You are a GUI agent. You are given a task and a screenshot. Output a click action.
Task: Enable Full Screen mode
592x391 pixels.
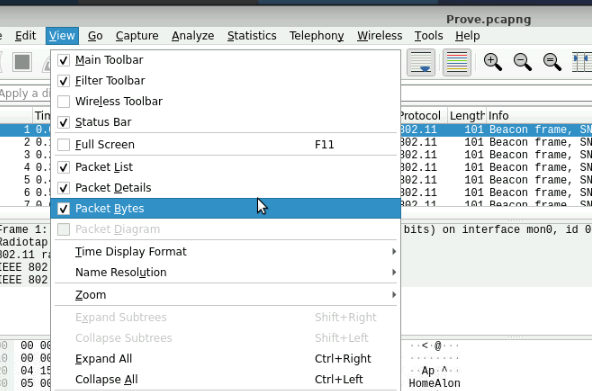[225, 145]
